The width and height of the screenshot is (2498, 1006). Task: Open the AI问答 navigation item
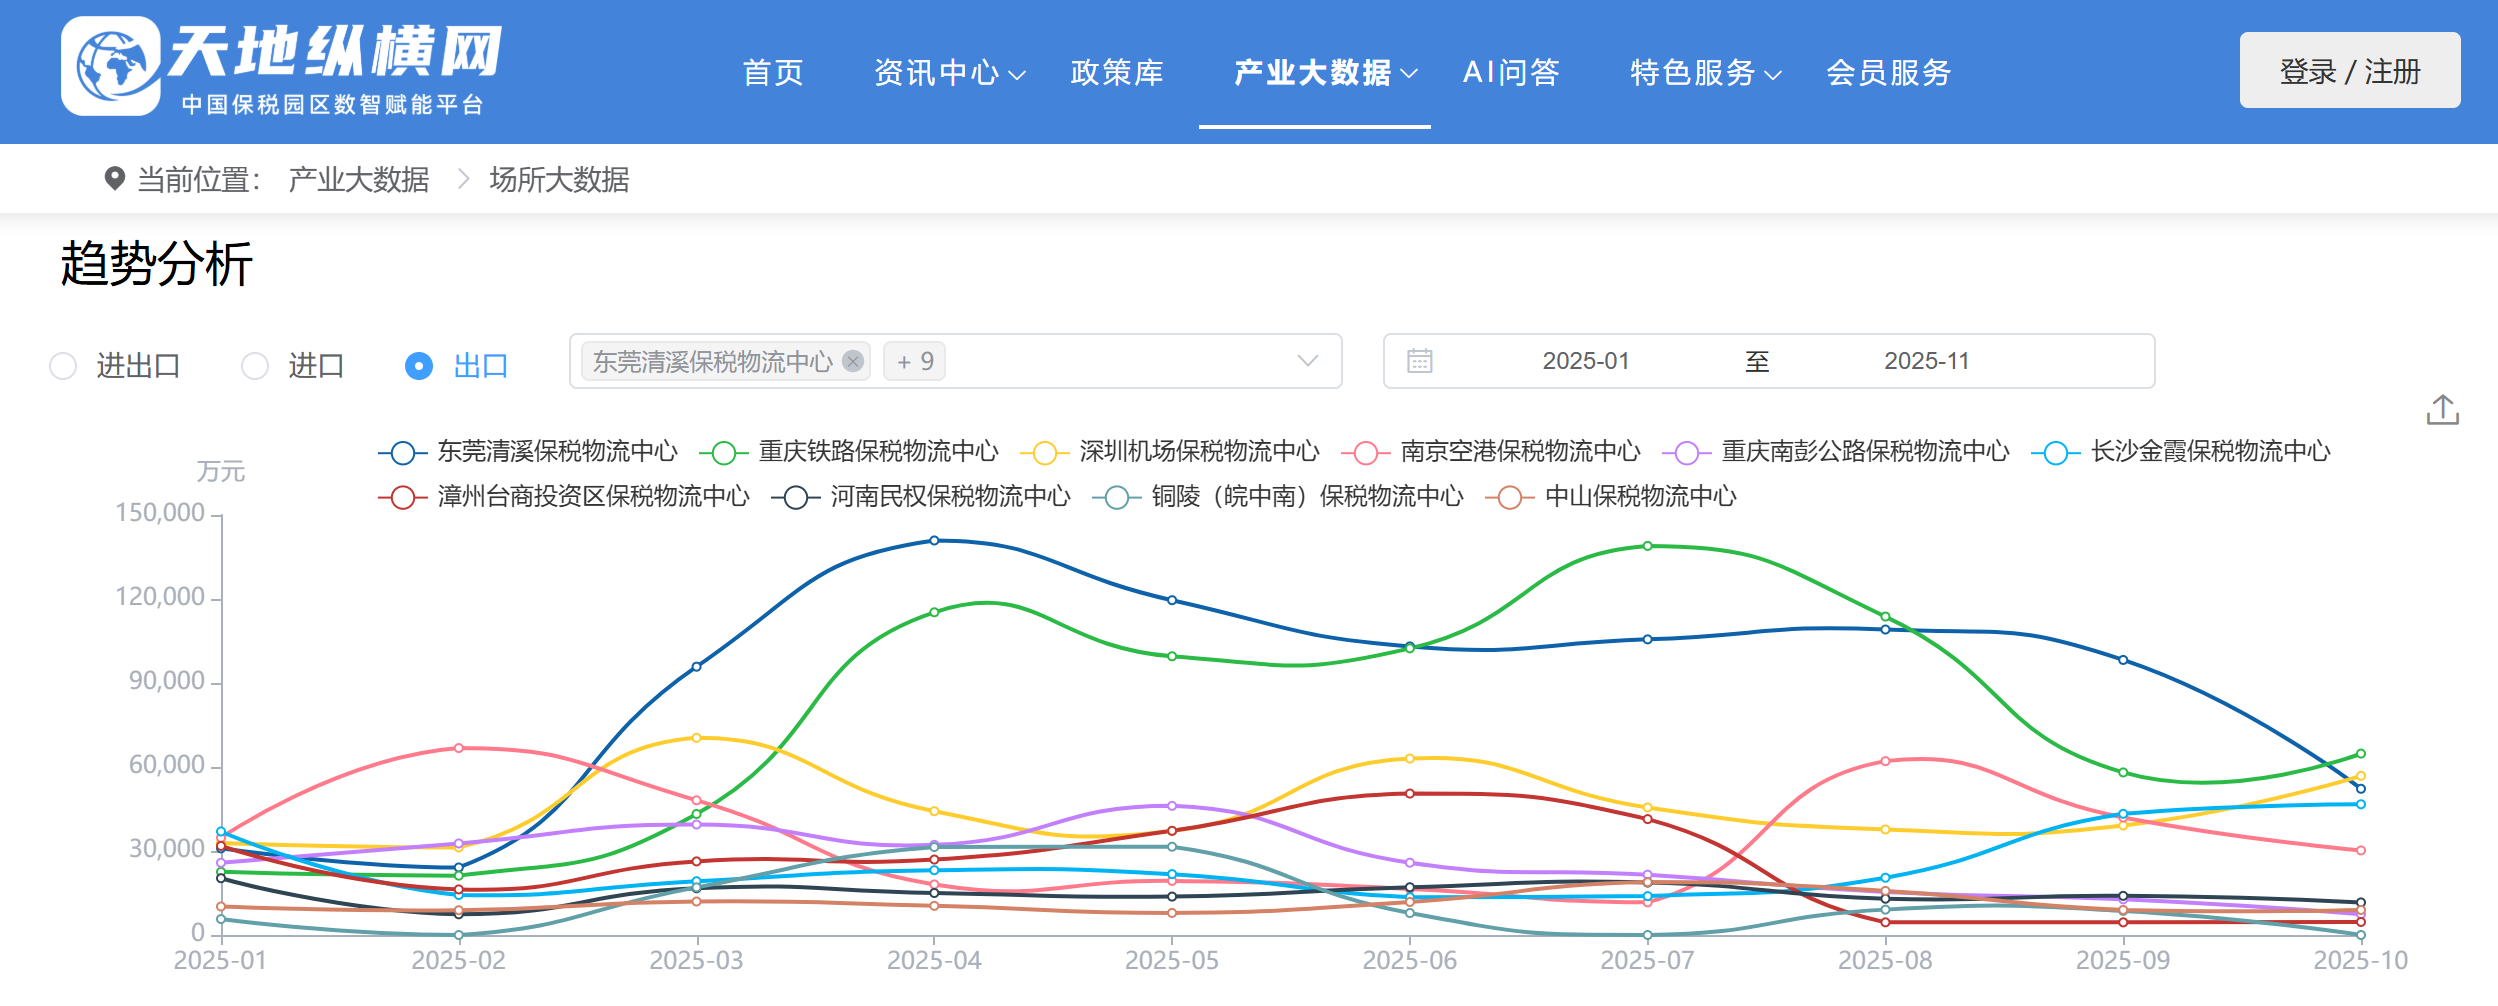click(x=1510, y=73)
